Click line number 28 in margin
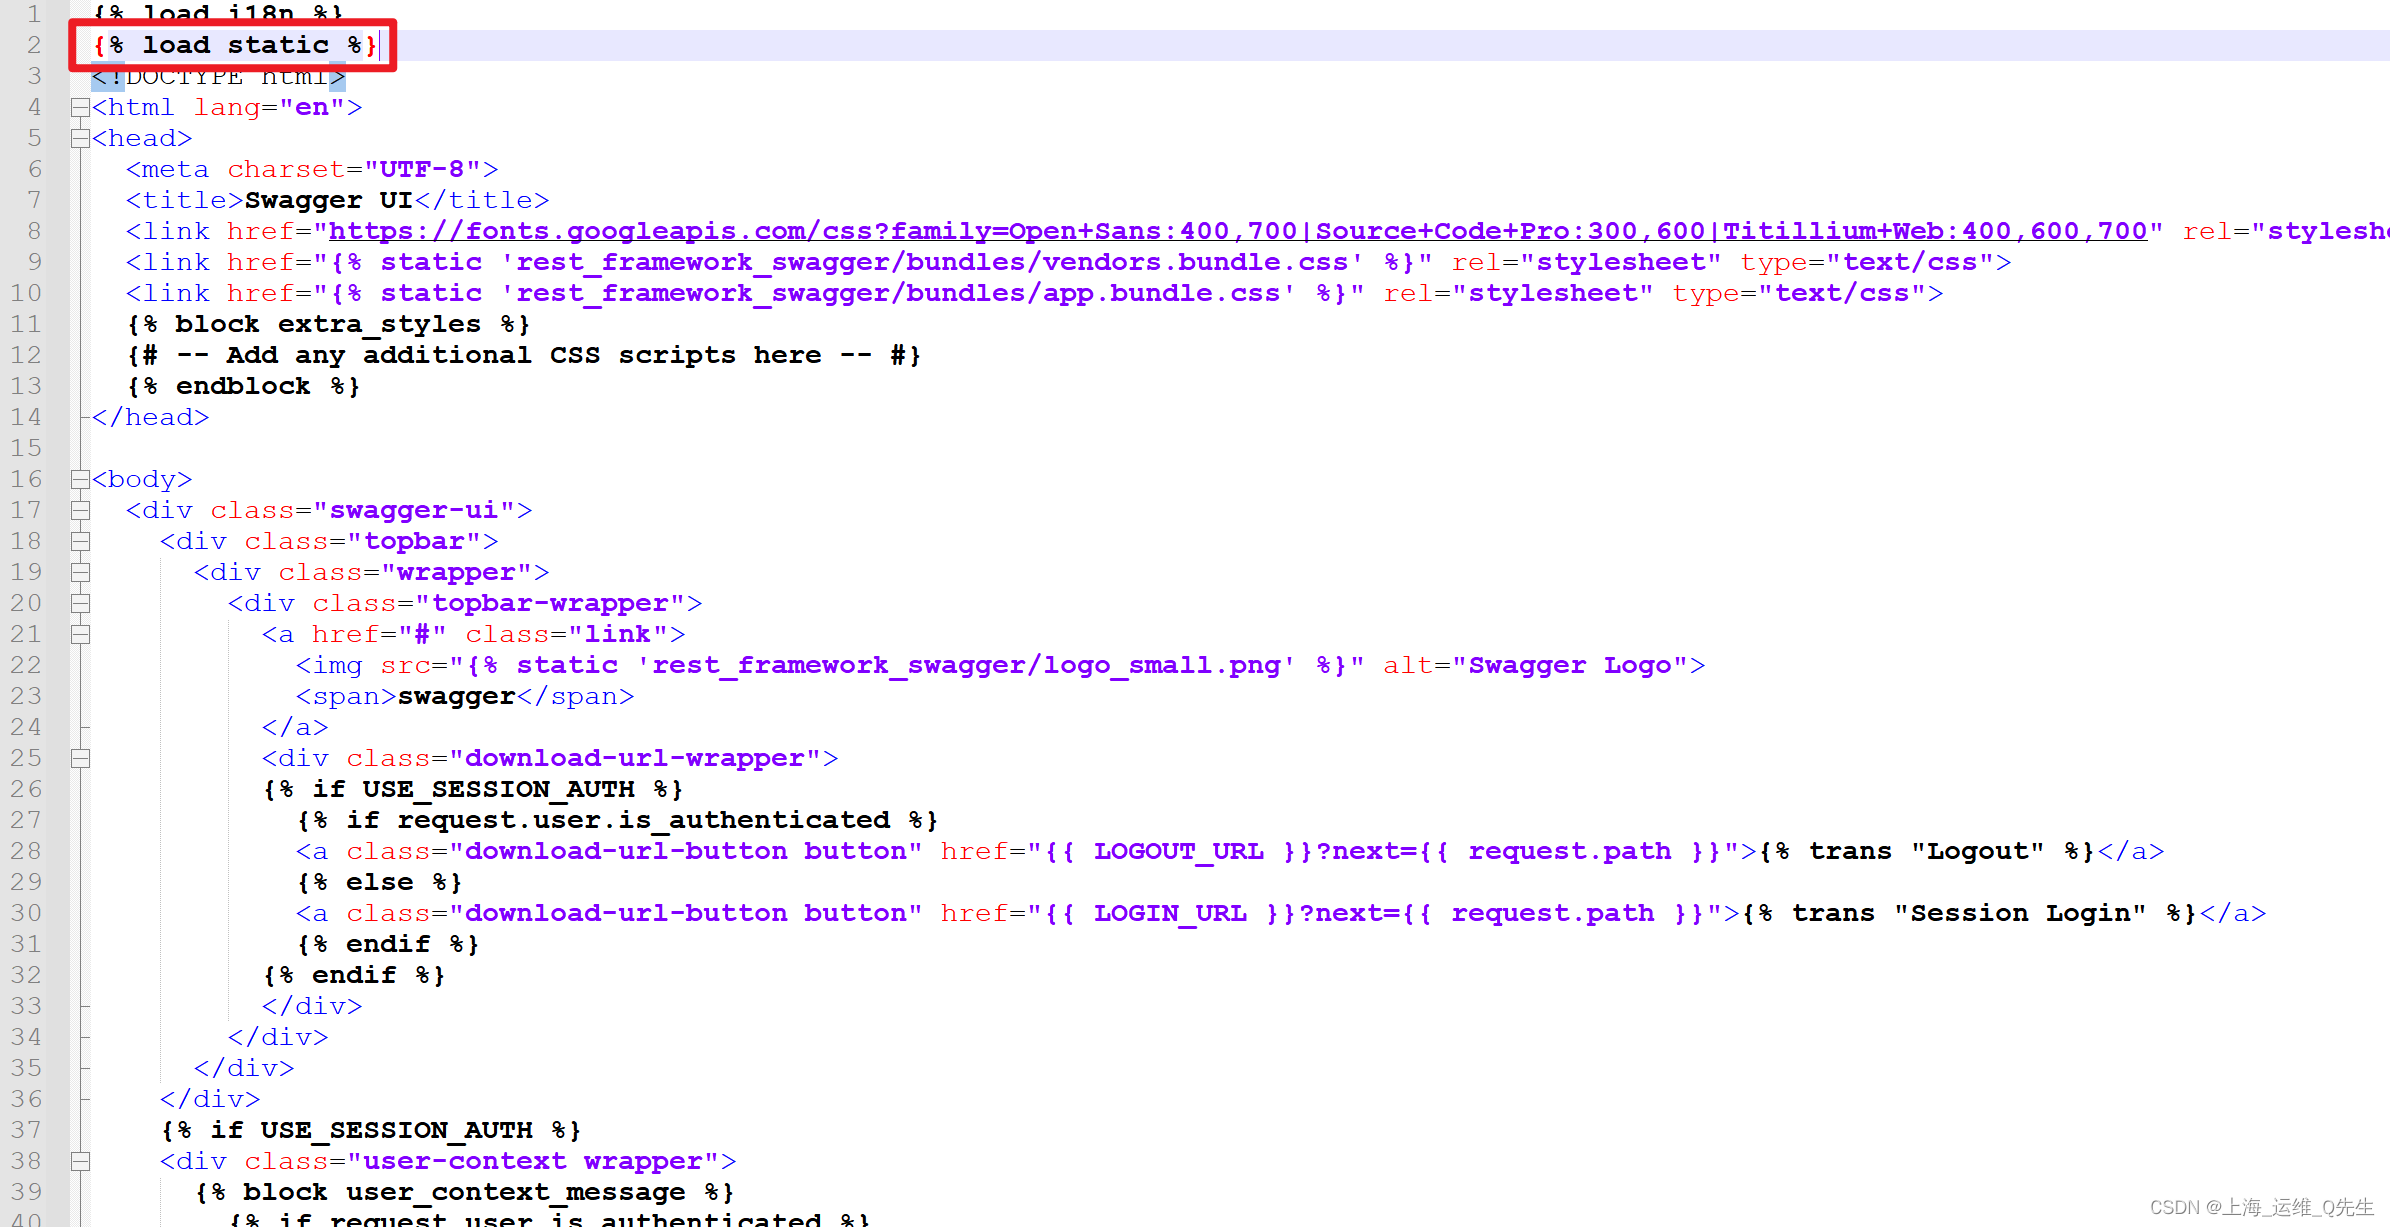 [x=26, y=851]
